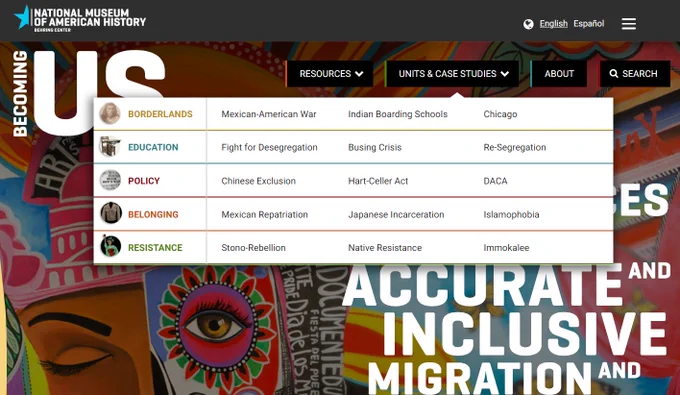Click the search magnifier icon
Screen dimensions: 680x395
613,74
